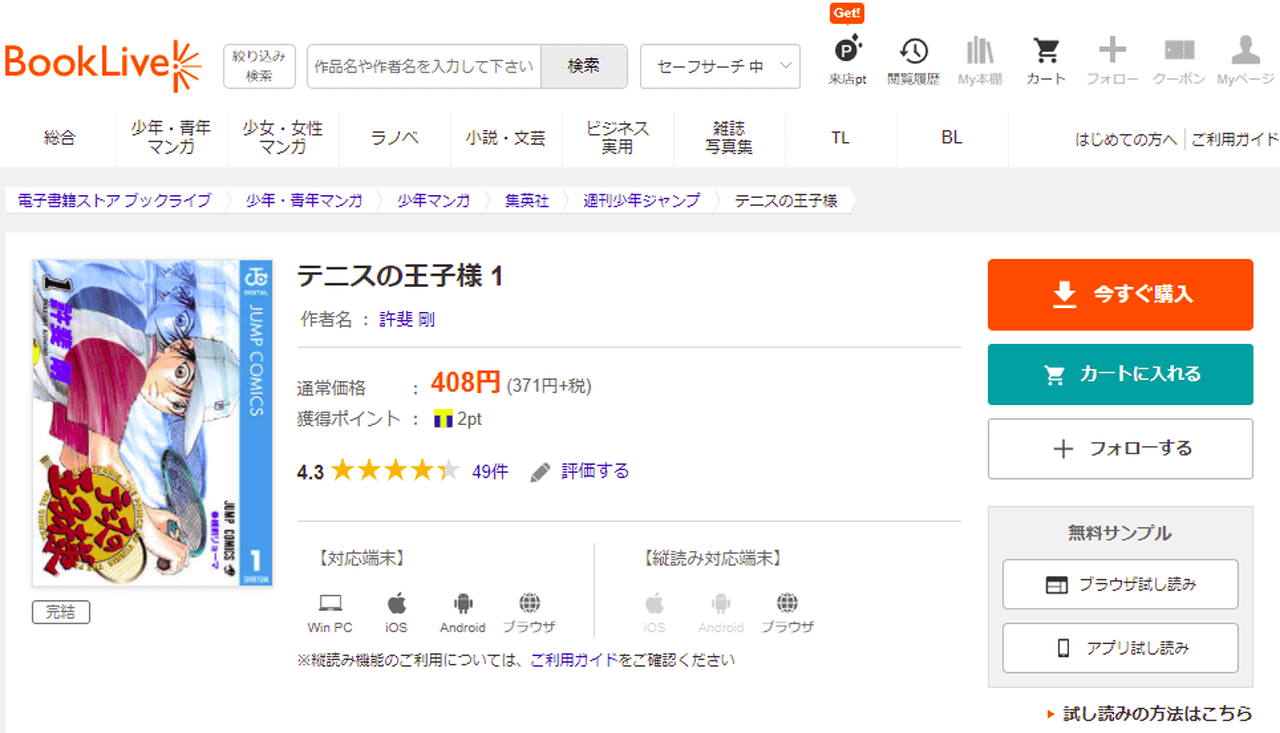Click the author link 許斐 剛

tap(406, 320)
